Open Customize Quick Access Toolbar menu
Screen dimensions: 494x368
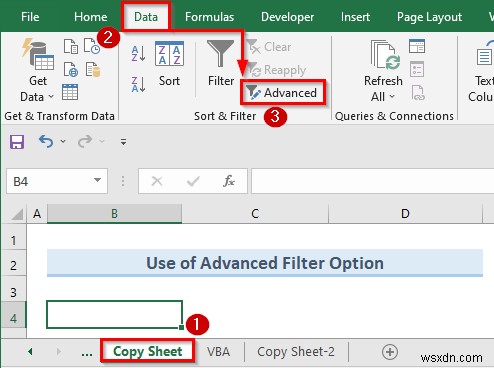(123, 142)
